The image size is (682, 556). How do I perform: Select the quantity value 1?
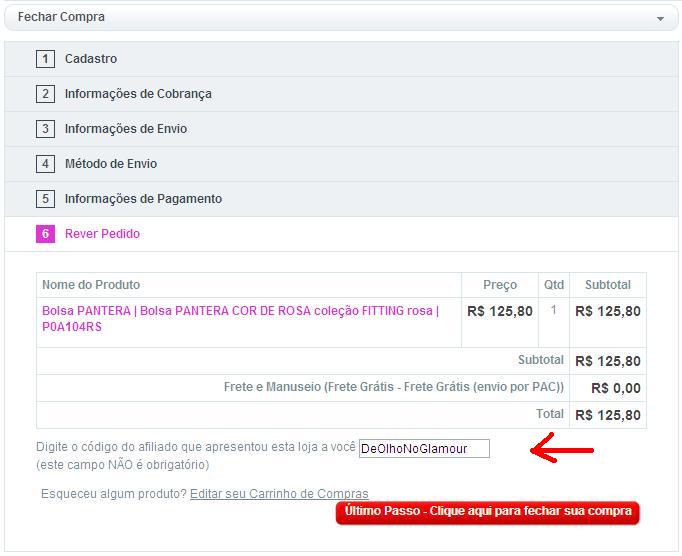(x=553, y=310)
